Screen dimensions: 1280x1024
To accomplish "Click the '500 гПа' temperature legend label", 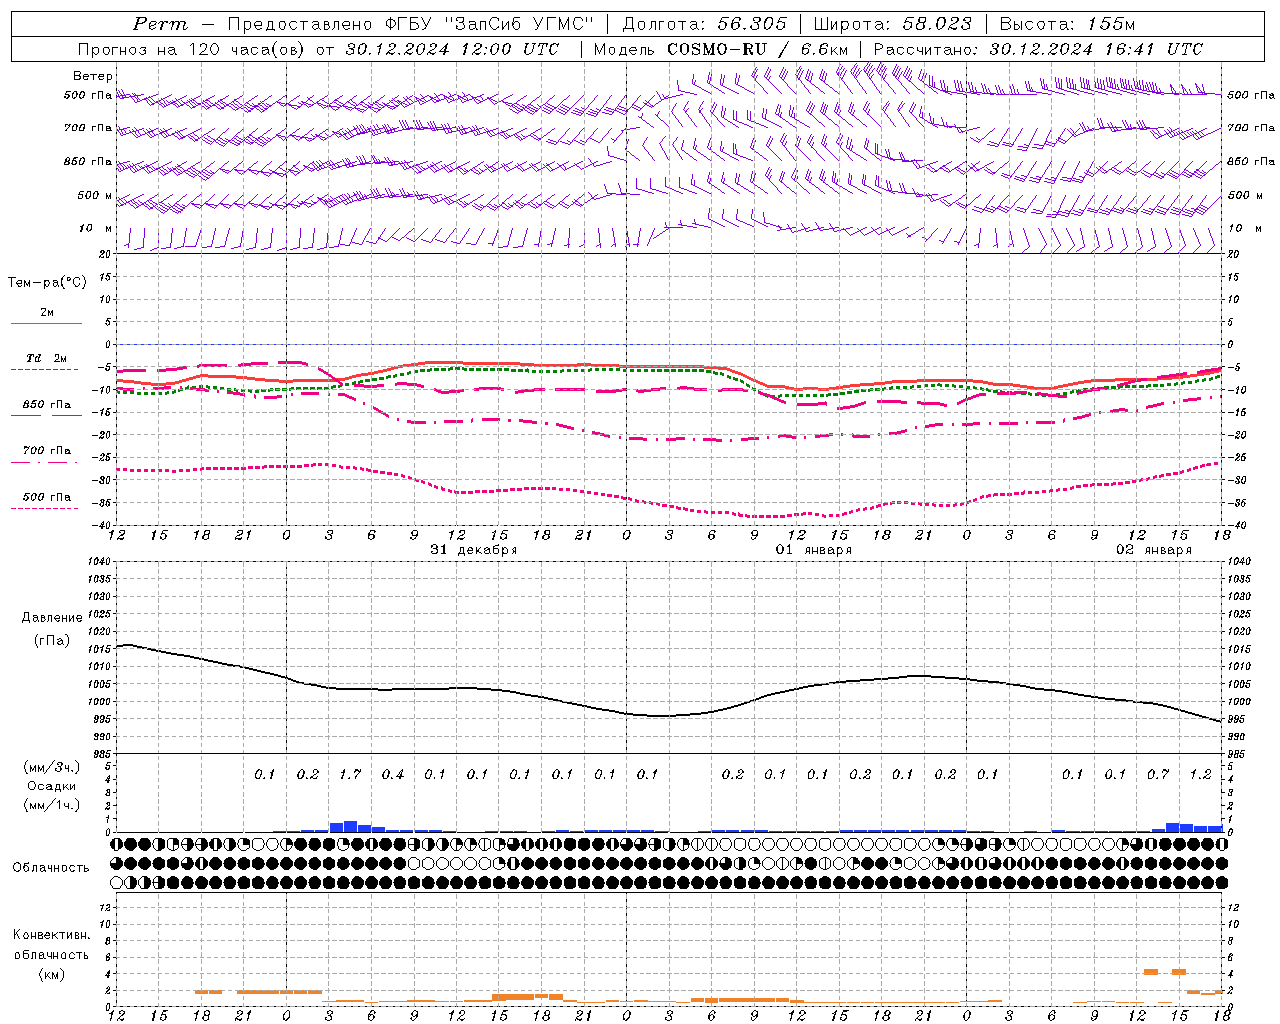I will pyautogui.click(x=47, y=497).
